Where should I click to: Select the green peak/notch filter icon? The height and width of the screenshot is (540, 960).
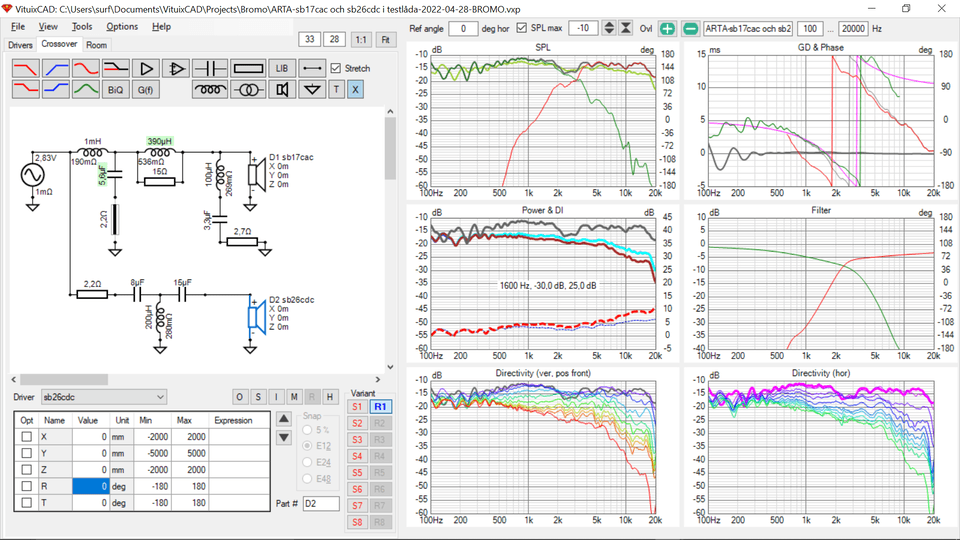[x=86, y=89]
